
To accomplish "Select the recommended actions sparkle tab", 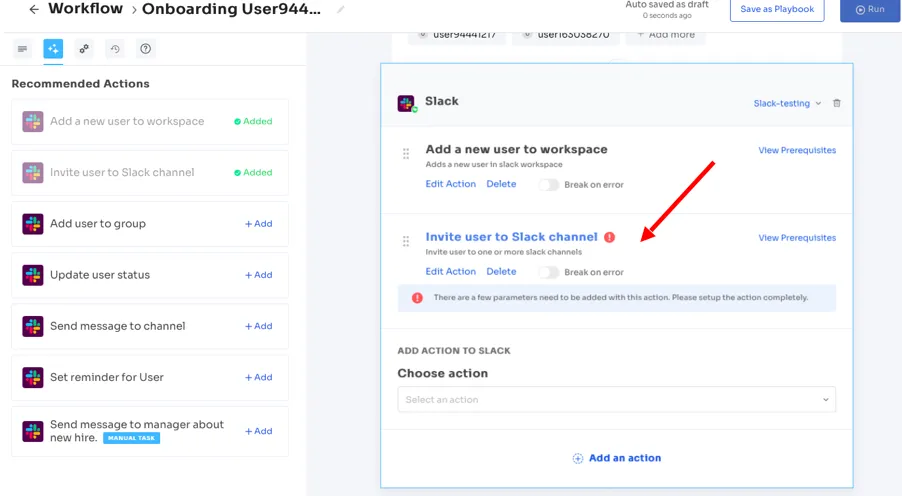I will coord(53,49).
